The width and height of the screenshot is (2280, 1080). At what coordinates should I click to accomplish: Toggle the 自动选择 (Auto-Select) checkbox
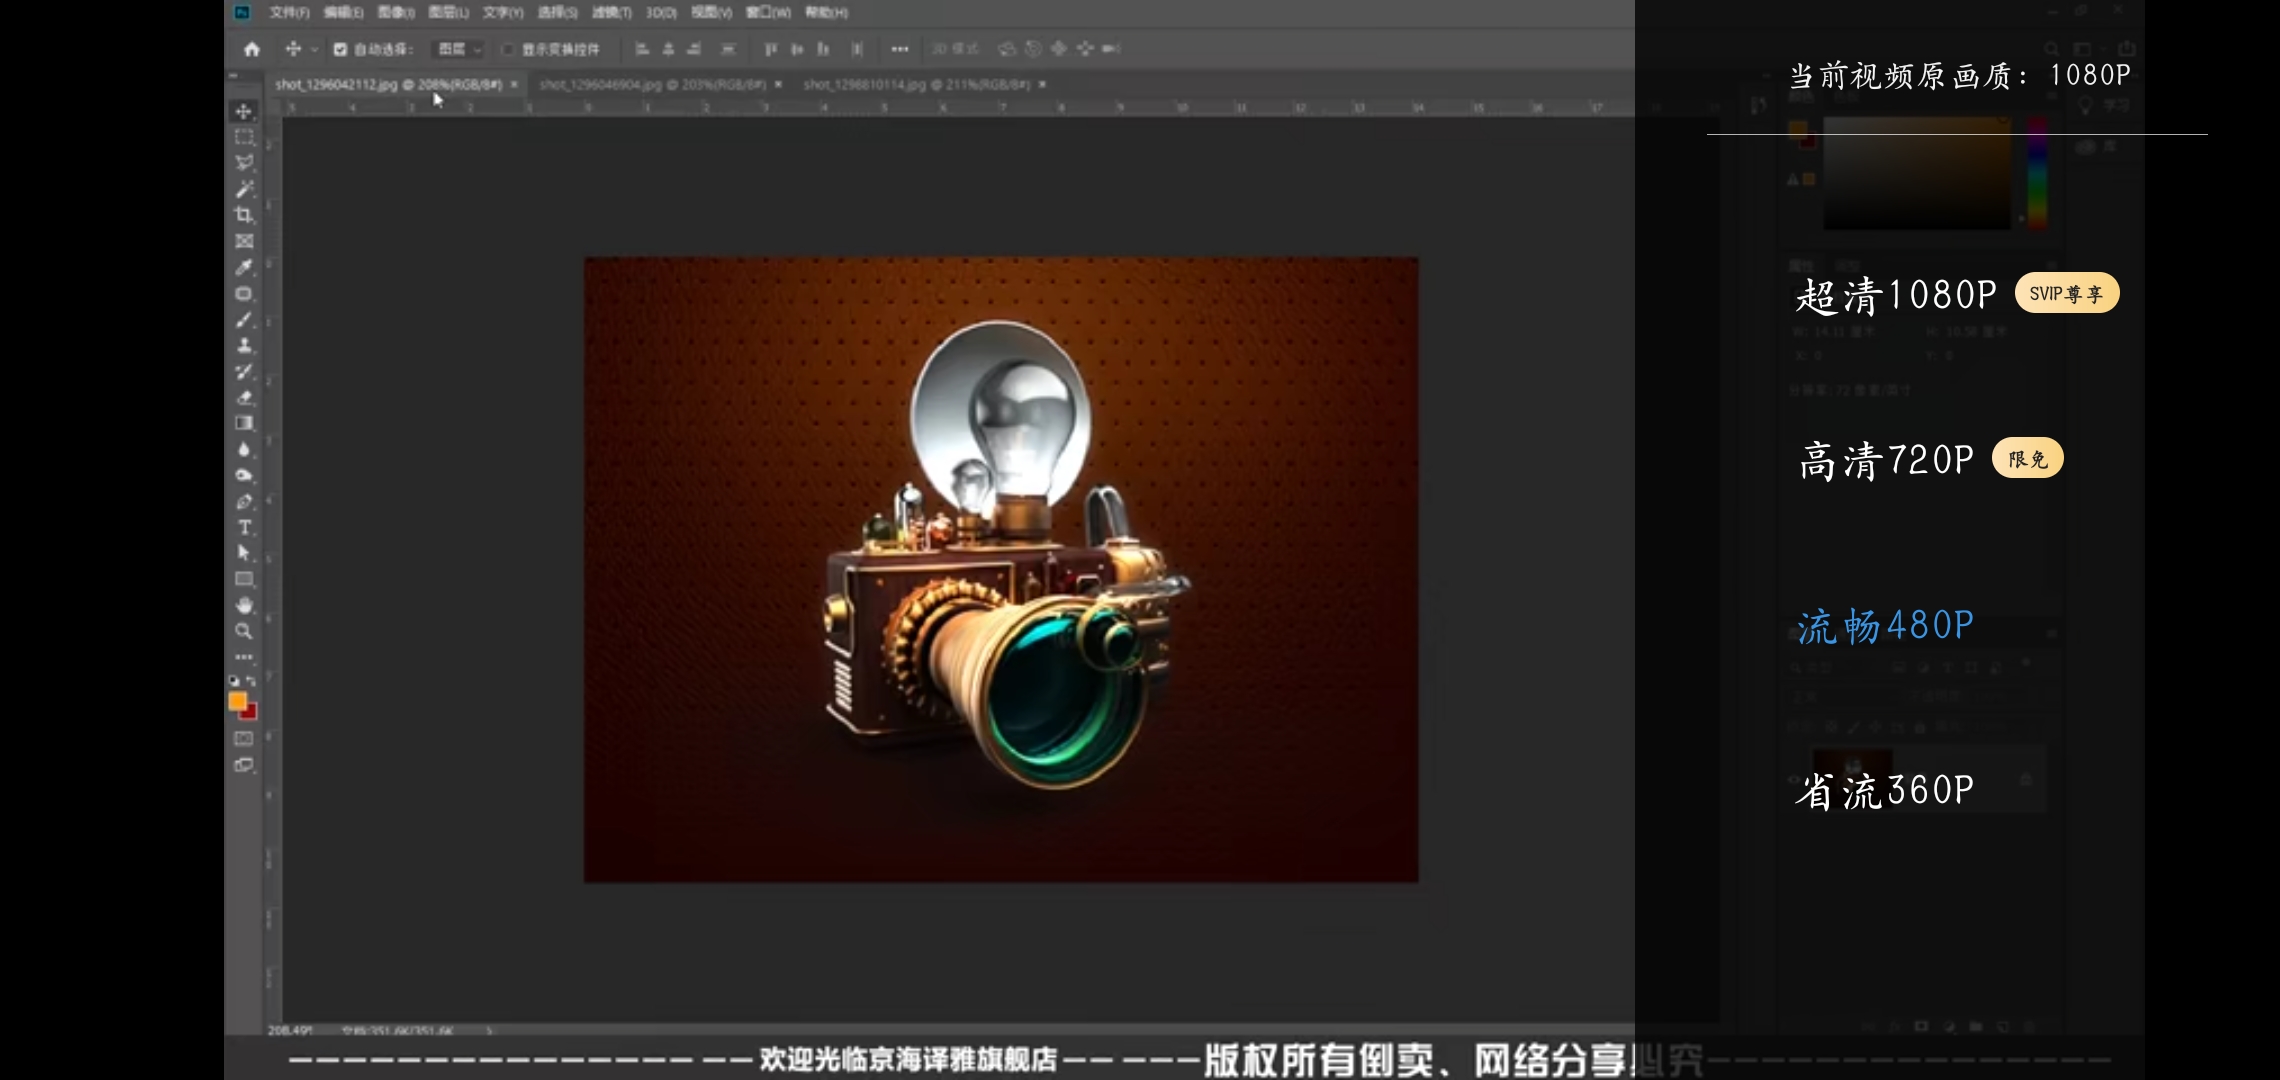point(340,49)
